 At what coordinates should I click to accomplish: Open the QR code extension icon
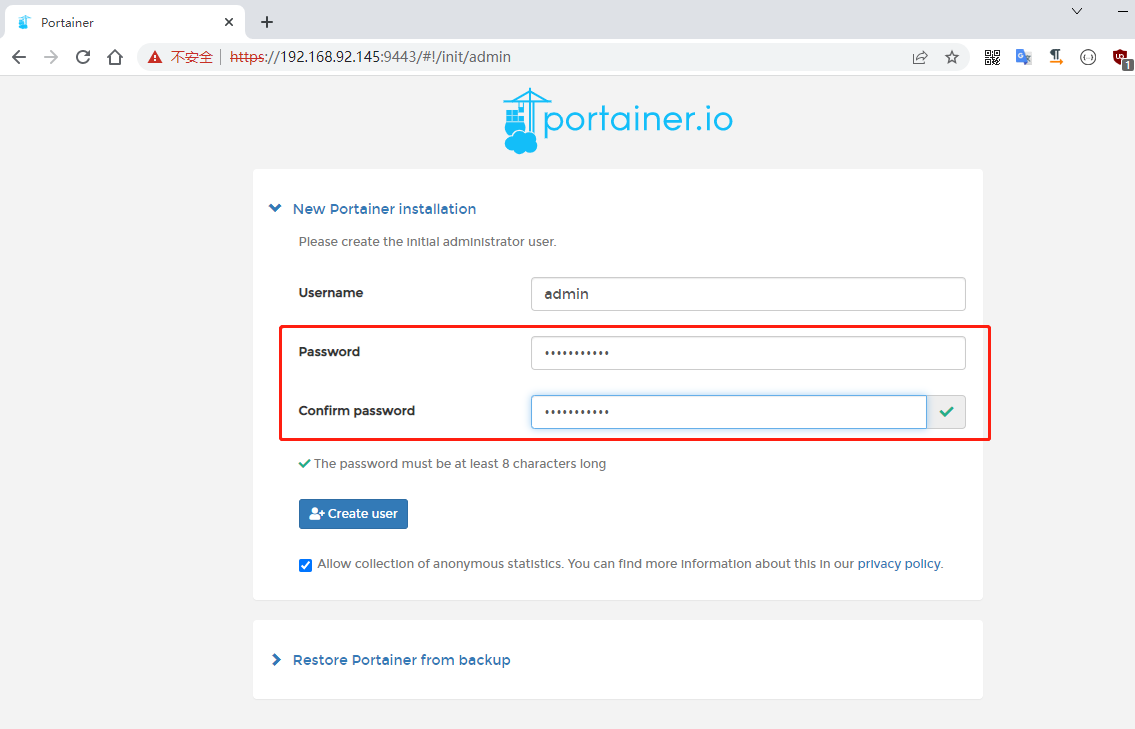coord(992,57)
